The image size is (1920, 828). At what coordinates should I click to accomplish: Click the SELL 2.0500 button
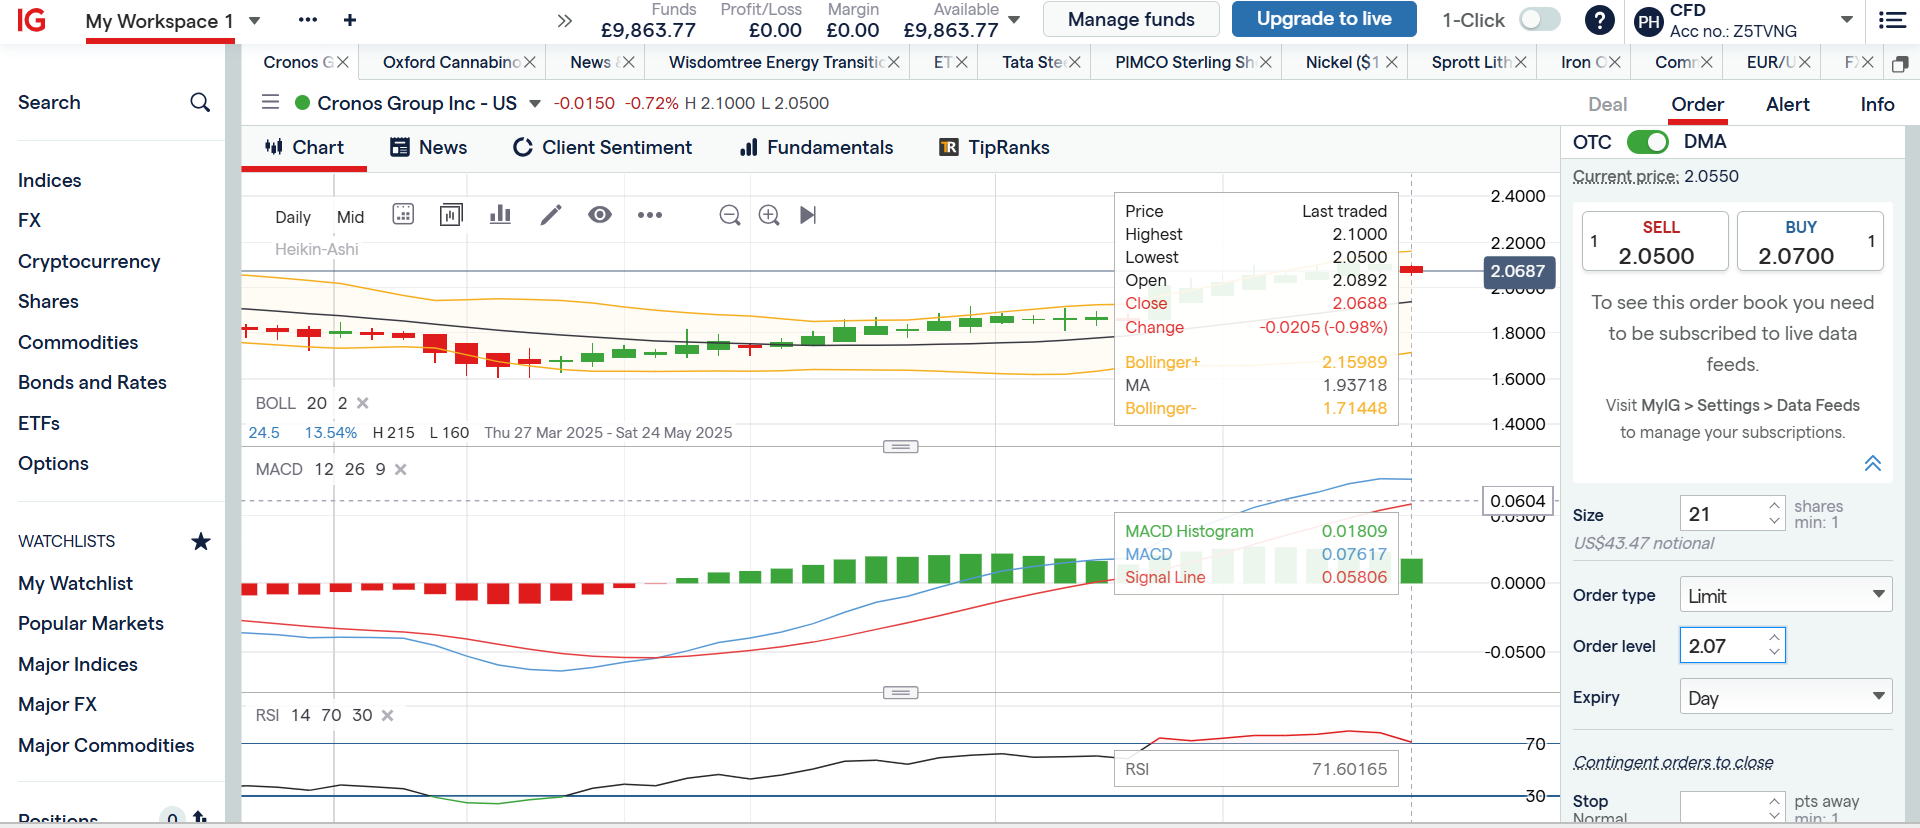1655,241
